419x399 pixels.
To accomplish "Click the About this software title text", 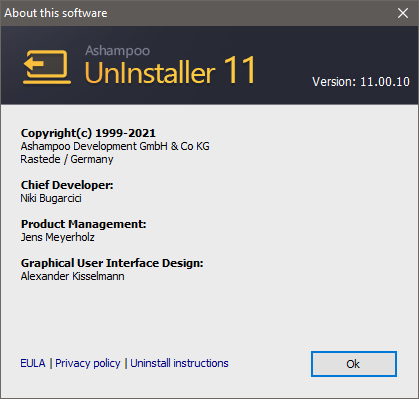I will [56, 13].
